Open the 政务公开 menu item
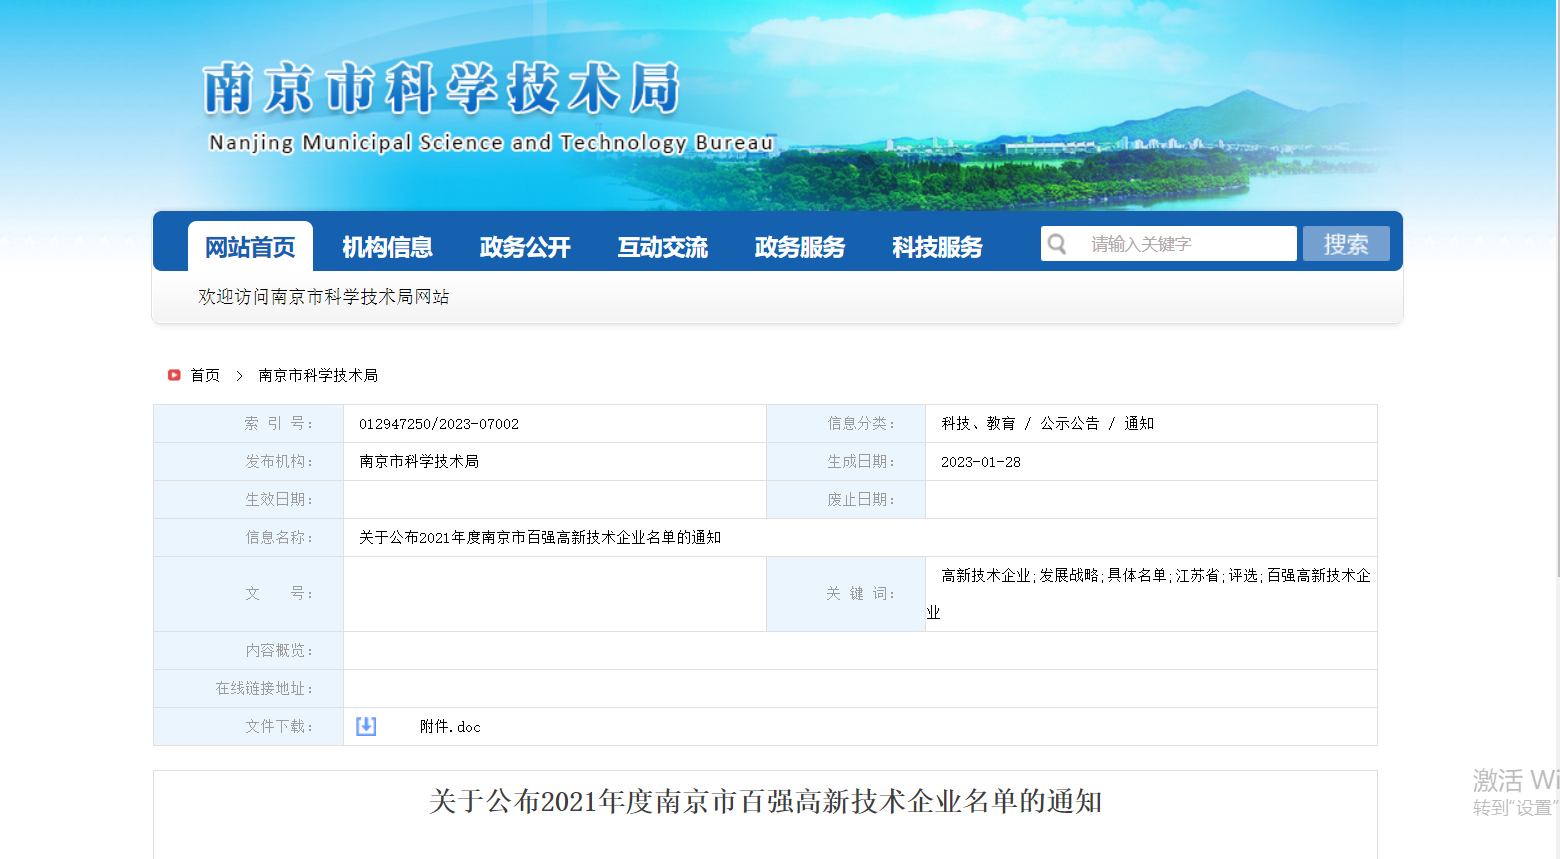The width and height of the screenshot is (1560, 859). [525, 247]
